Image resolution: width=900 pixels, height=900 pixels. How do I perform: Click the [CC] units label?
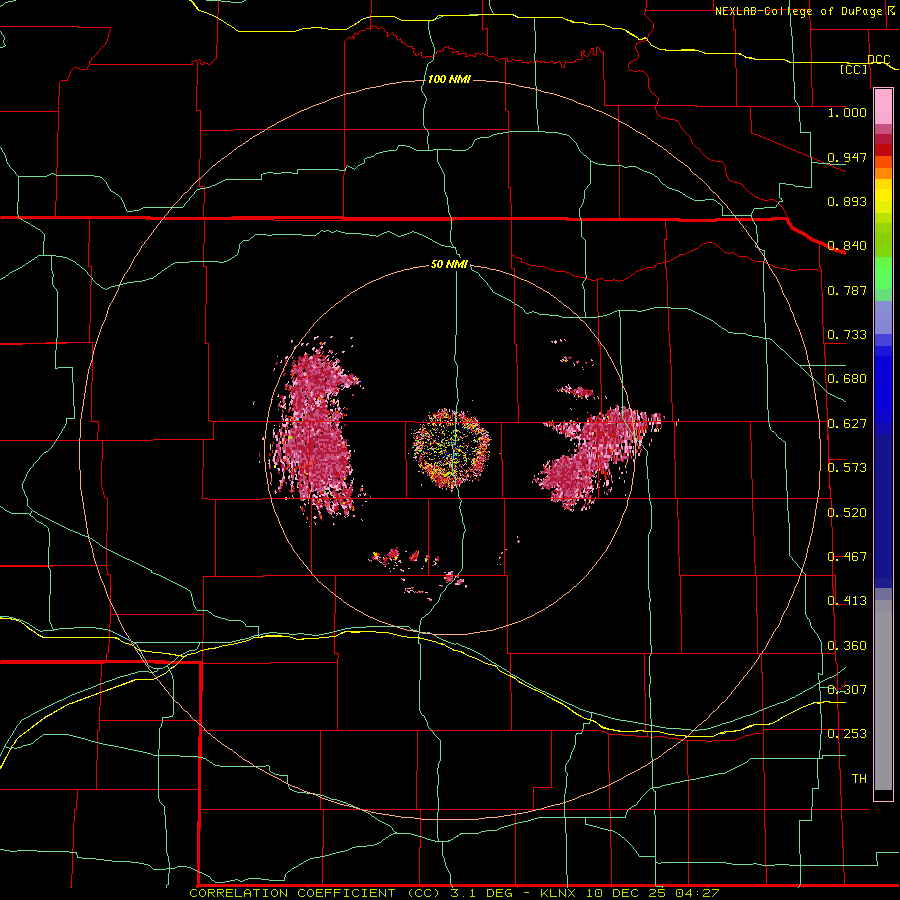click(x=854, y=69)
